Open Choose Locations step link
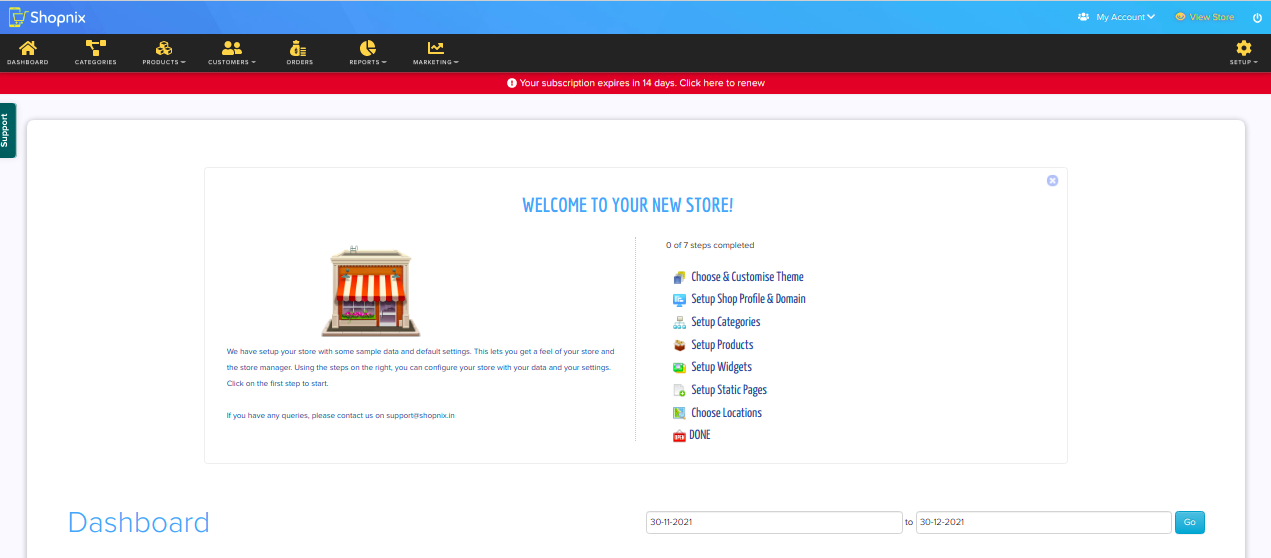 click(x=726, y=413)
